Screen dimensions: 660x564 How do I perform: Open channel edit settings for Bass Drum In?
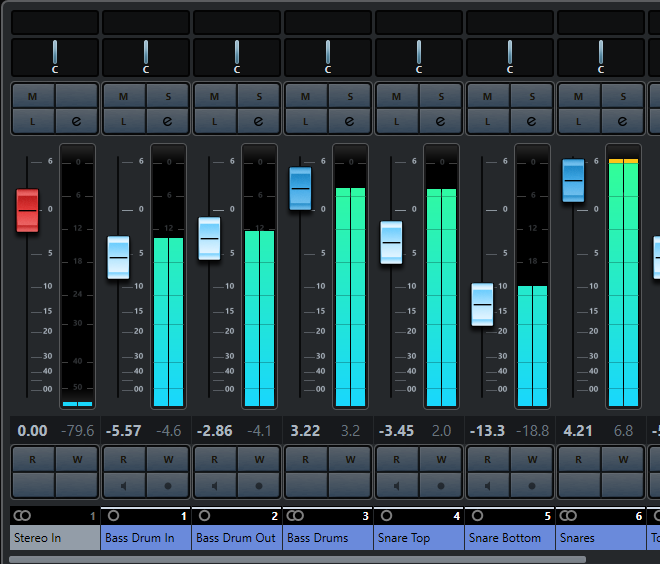(x=168, y=122)
